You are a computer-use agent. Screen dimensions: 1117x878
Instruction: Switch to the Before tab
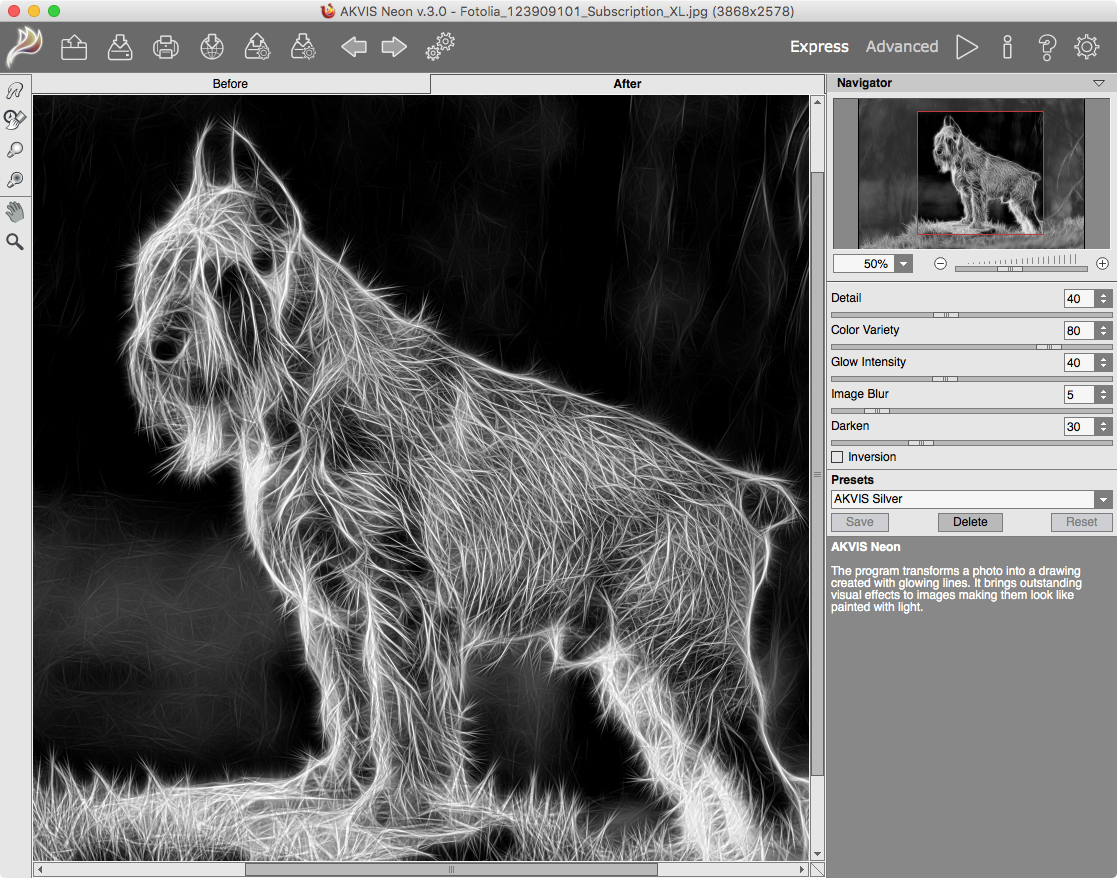pyautogui.click(x=231, y=84)
